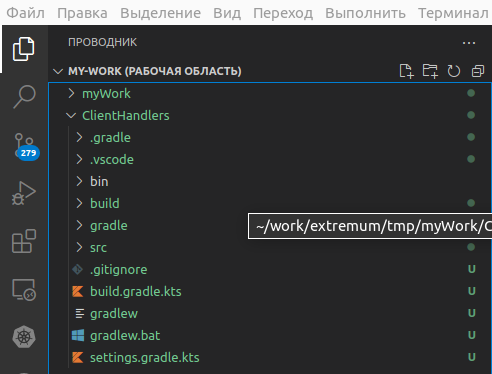
Task: Click the ПРОВОДНИК panel title
Action: (x=102, y=42)
